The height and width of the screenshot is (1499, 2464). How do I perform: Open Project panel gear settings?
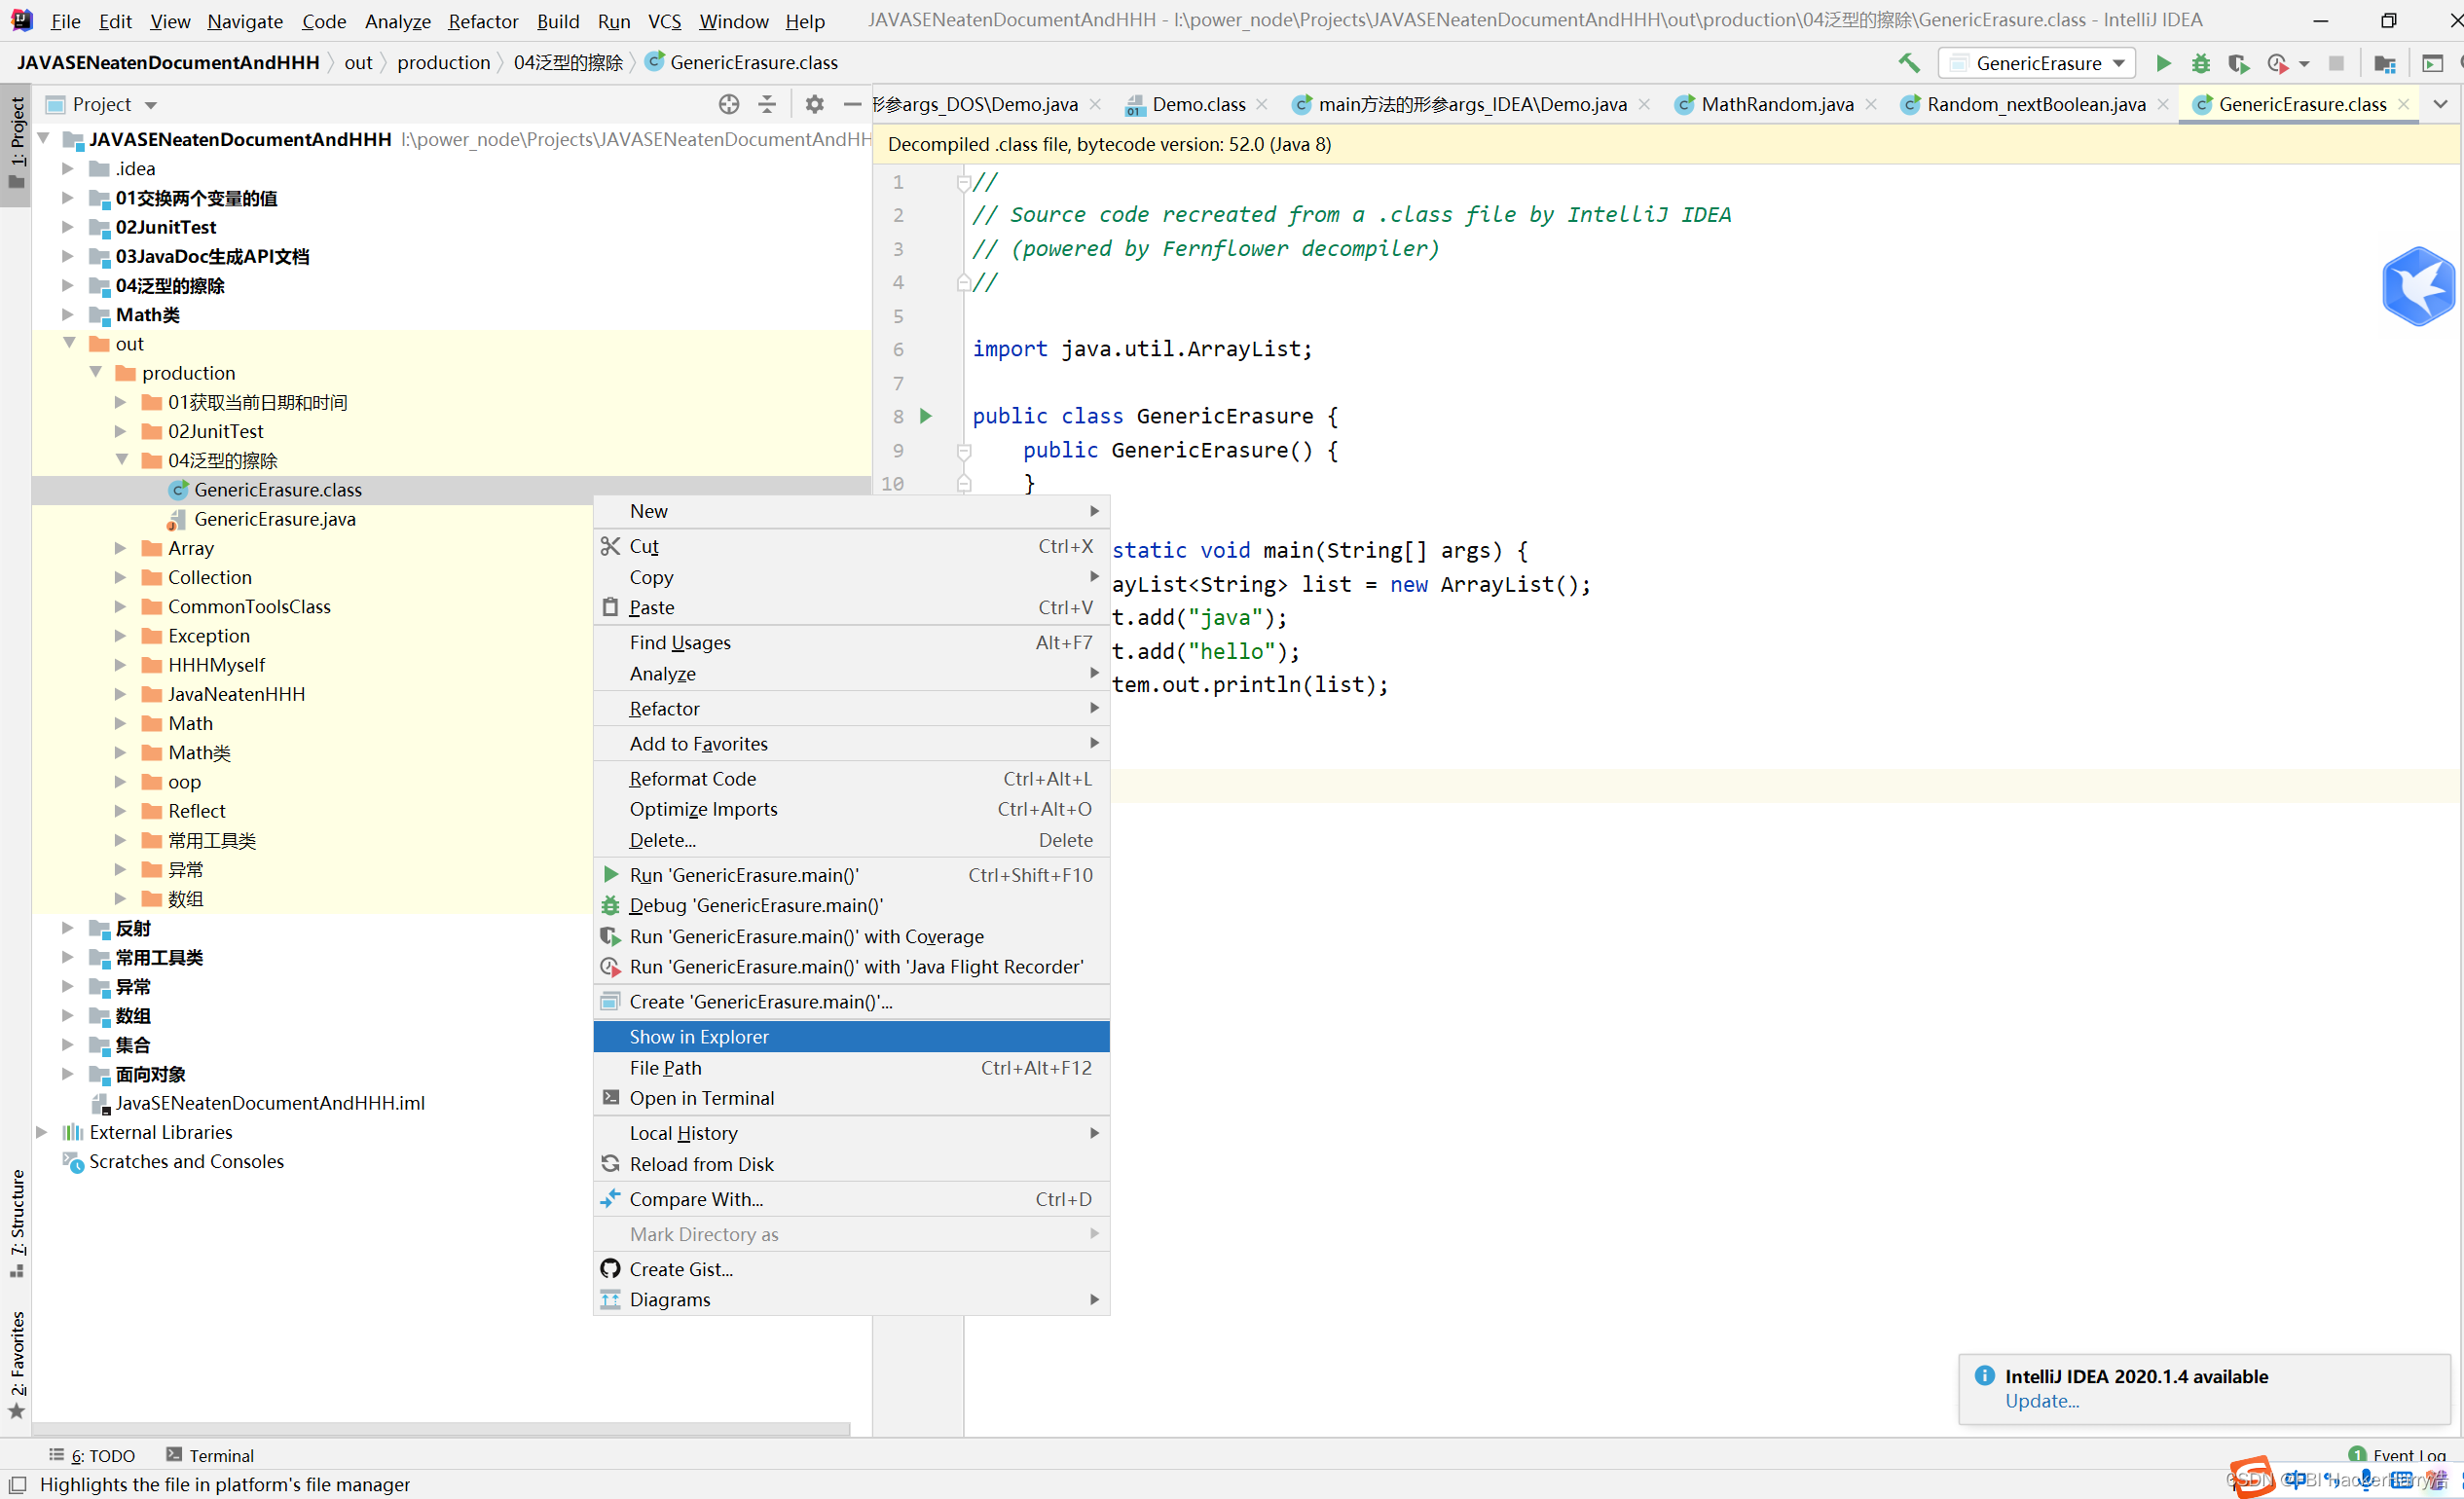(815, 104)
